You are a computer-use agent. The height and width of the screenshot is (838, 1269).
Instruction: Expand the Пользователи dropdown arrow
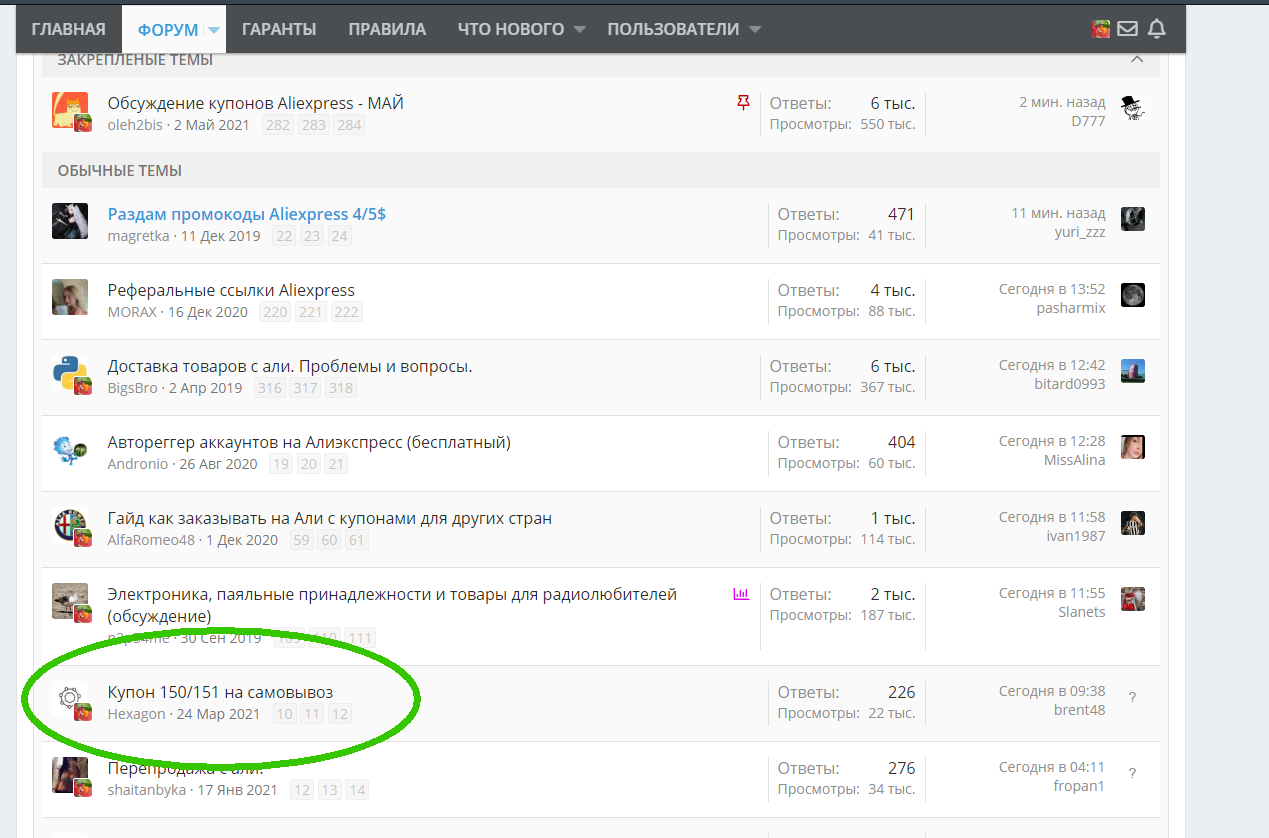755,30
